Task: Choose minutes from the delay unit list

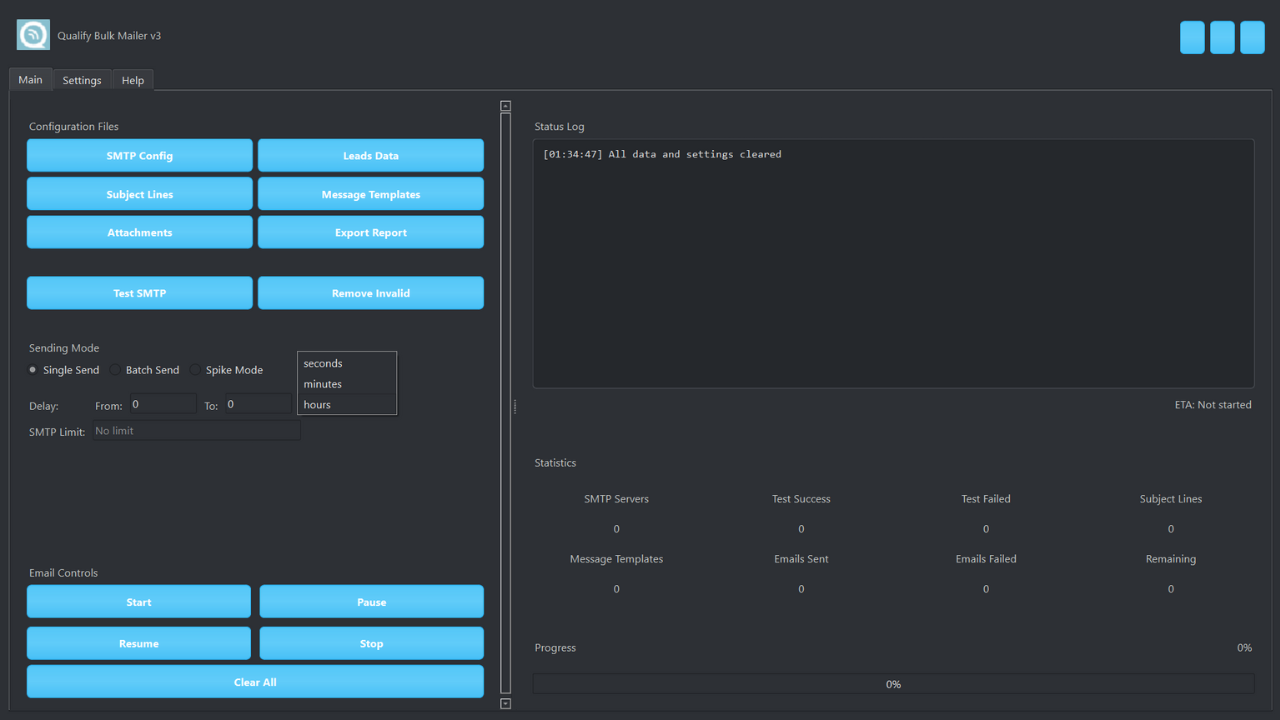Action: pos(347,384)
